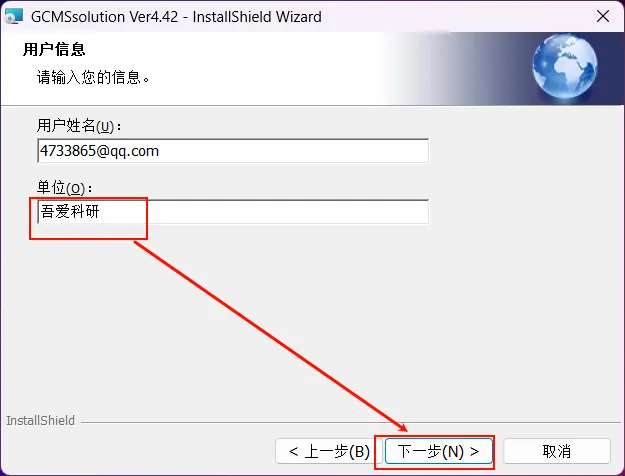
Task: Click the divider line beside InstallShield label
Action: 350,422
